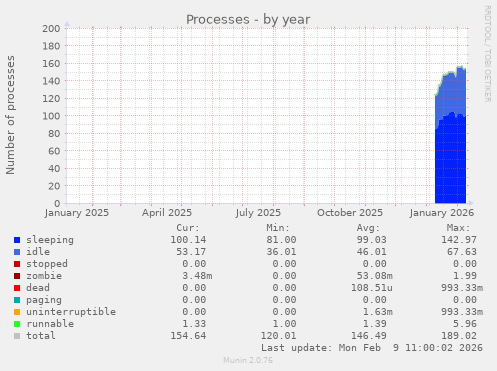Click the 100 y-axis tick label
The height and width of the screenshot is (371, 497).
(x=51, y=116)
